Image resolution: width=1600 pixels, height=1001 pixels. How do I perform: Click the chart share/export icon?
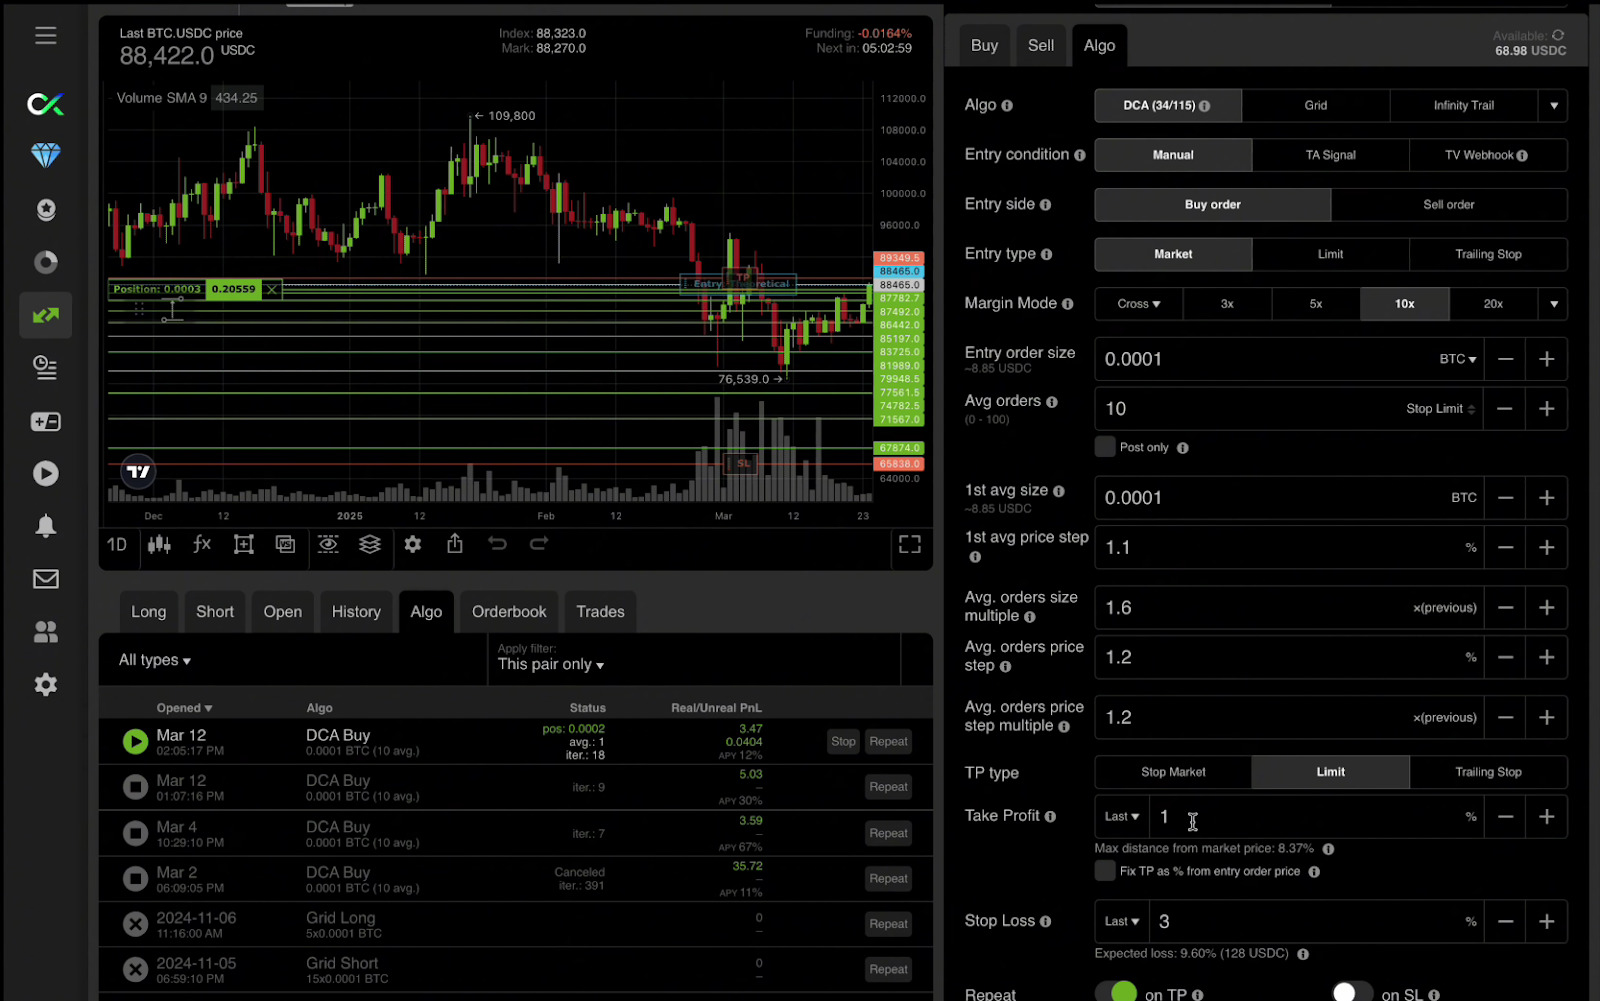tap(455, 544)
